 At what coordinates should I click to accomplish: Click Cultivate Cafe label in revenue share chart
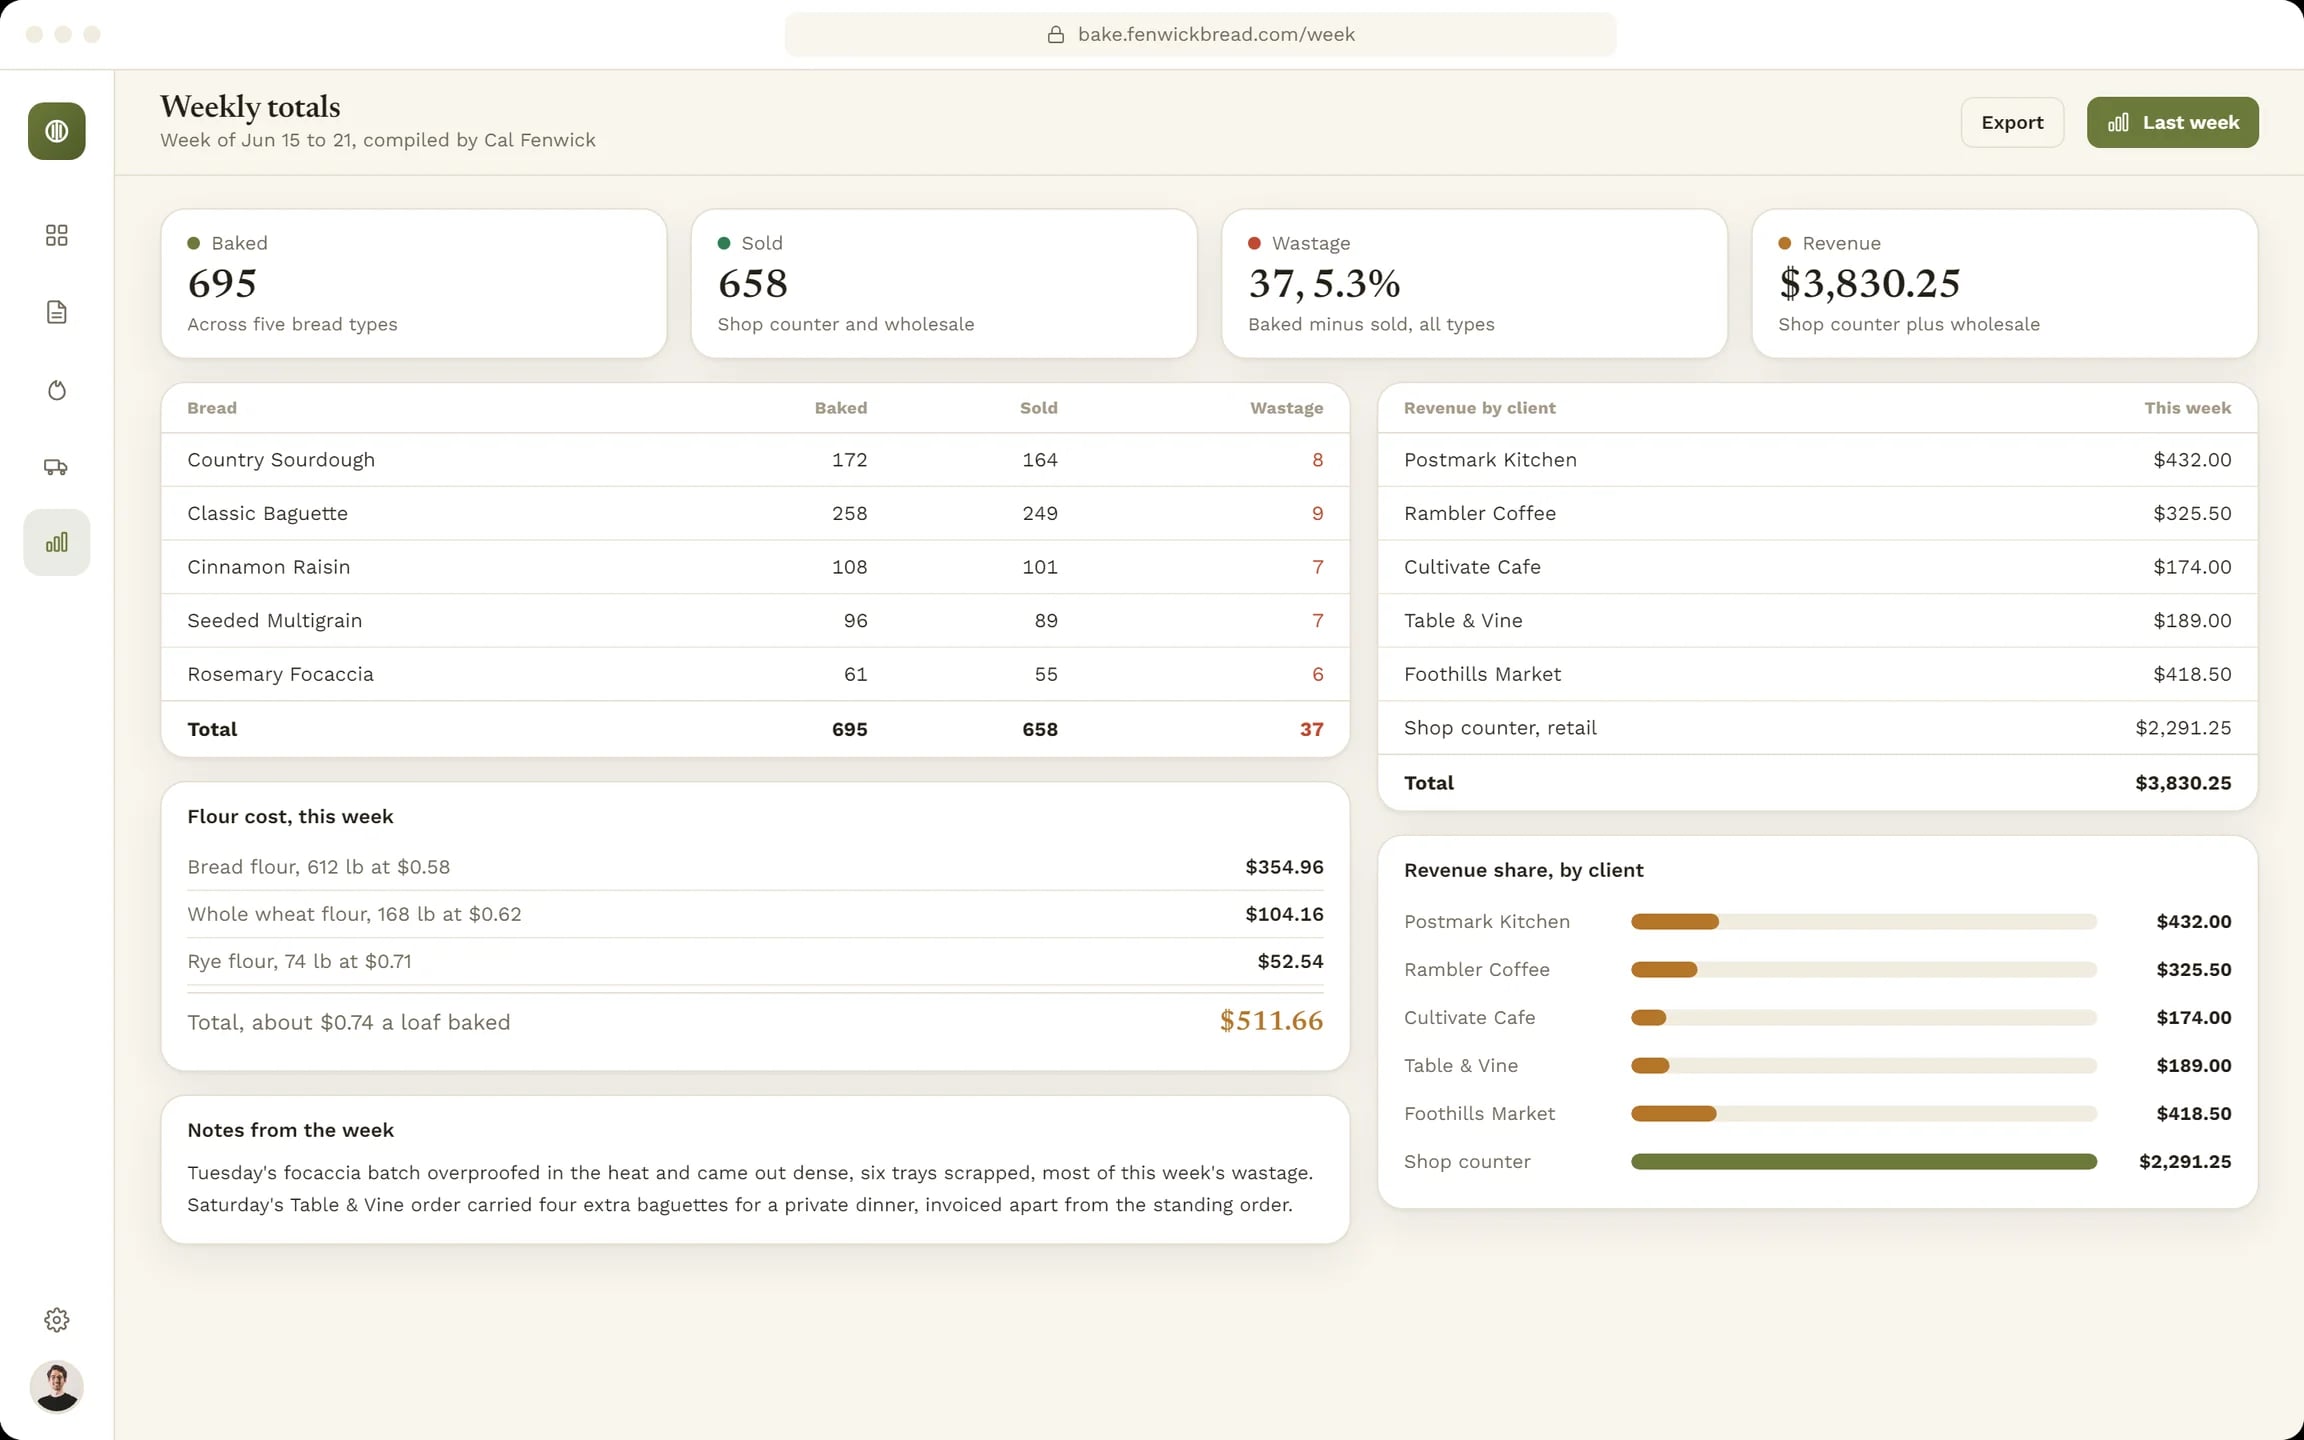pyautogui.click(x=1469, y=1018)
